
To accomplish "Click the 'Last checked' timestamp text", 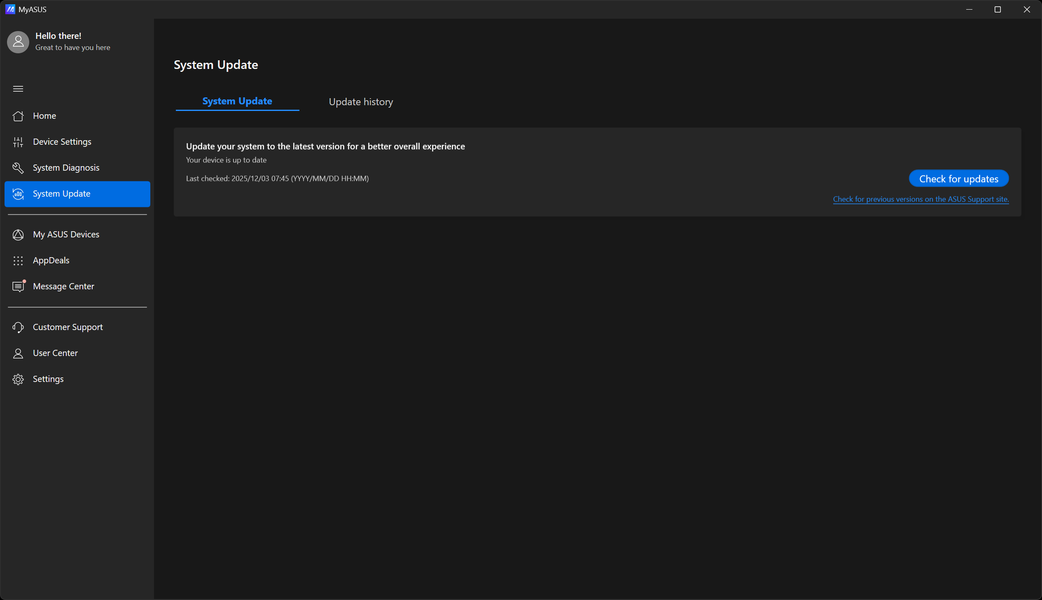I will [x=277, y=179].
